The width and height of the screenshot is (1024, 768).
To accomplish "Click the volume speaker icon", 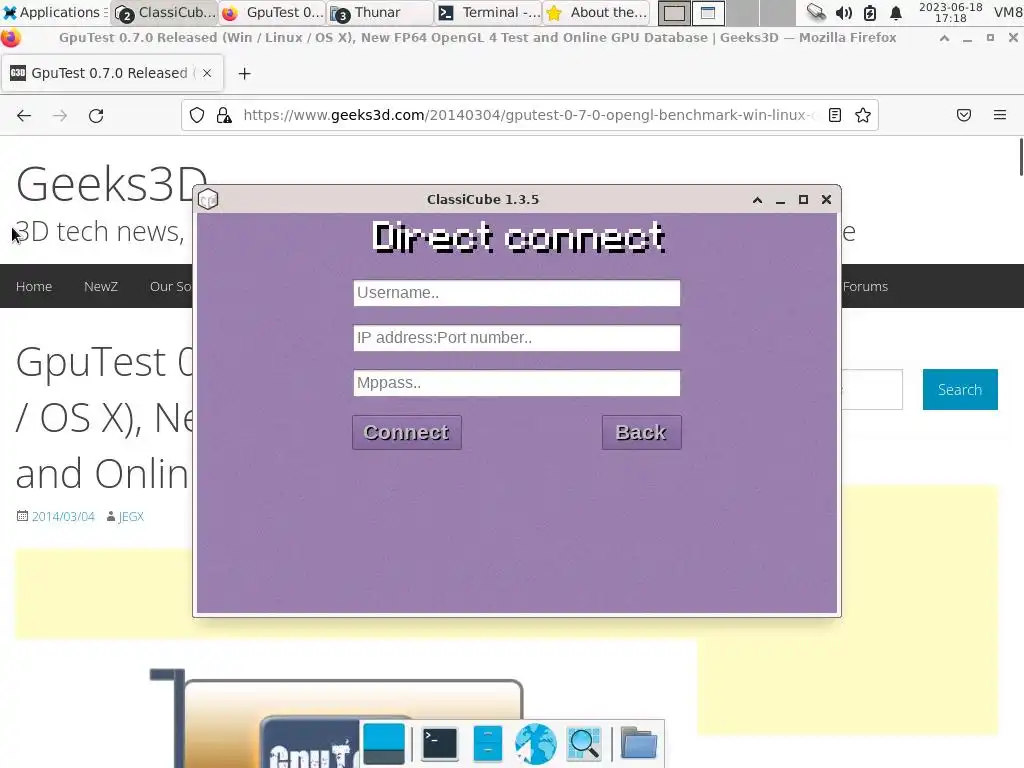I will pos(844,12).
